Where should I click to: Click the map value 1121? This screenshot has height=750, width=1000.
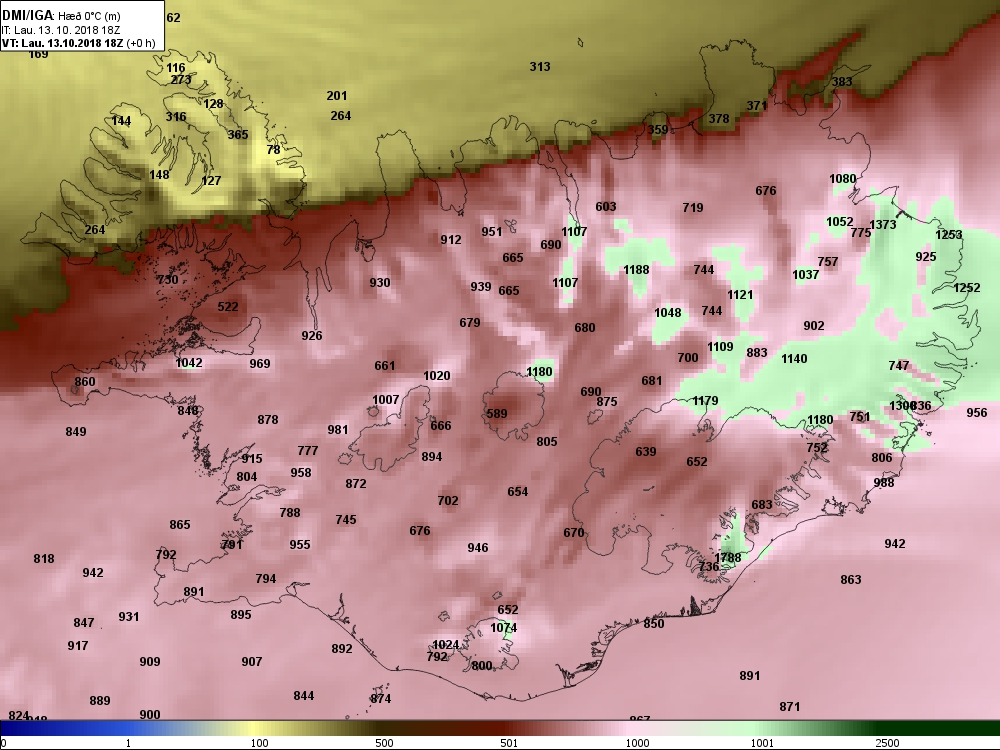point(740,295)
